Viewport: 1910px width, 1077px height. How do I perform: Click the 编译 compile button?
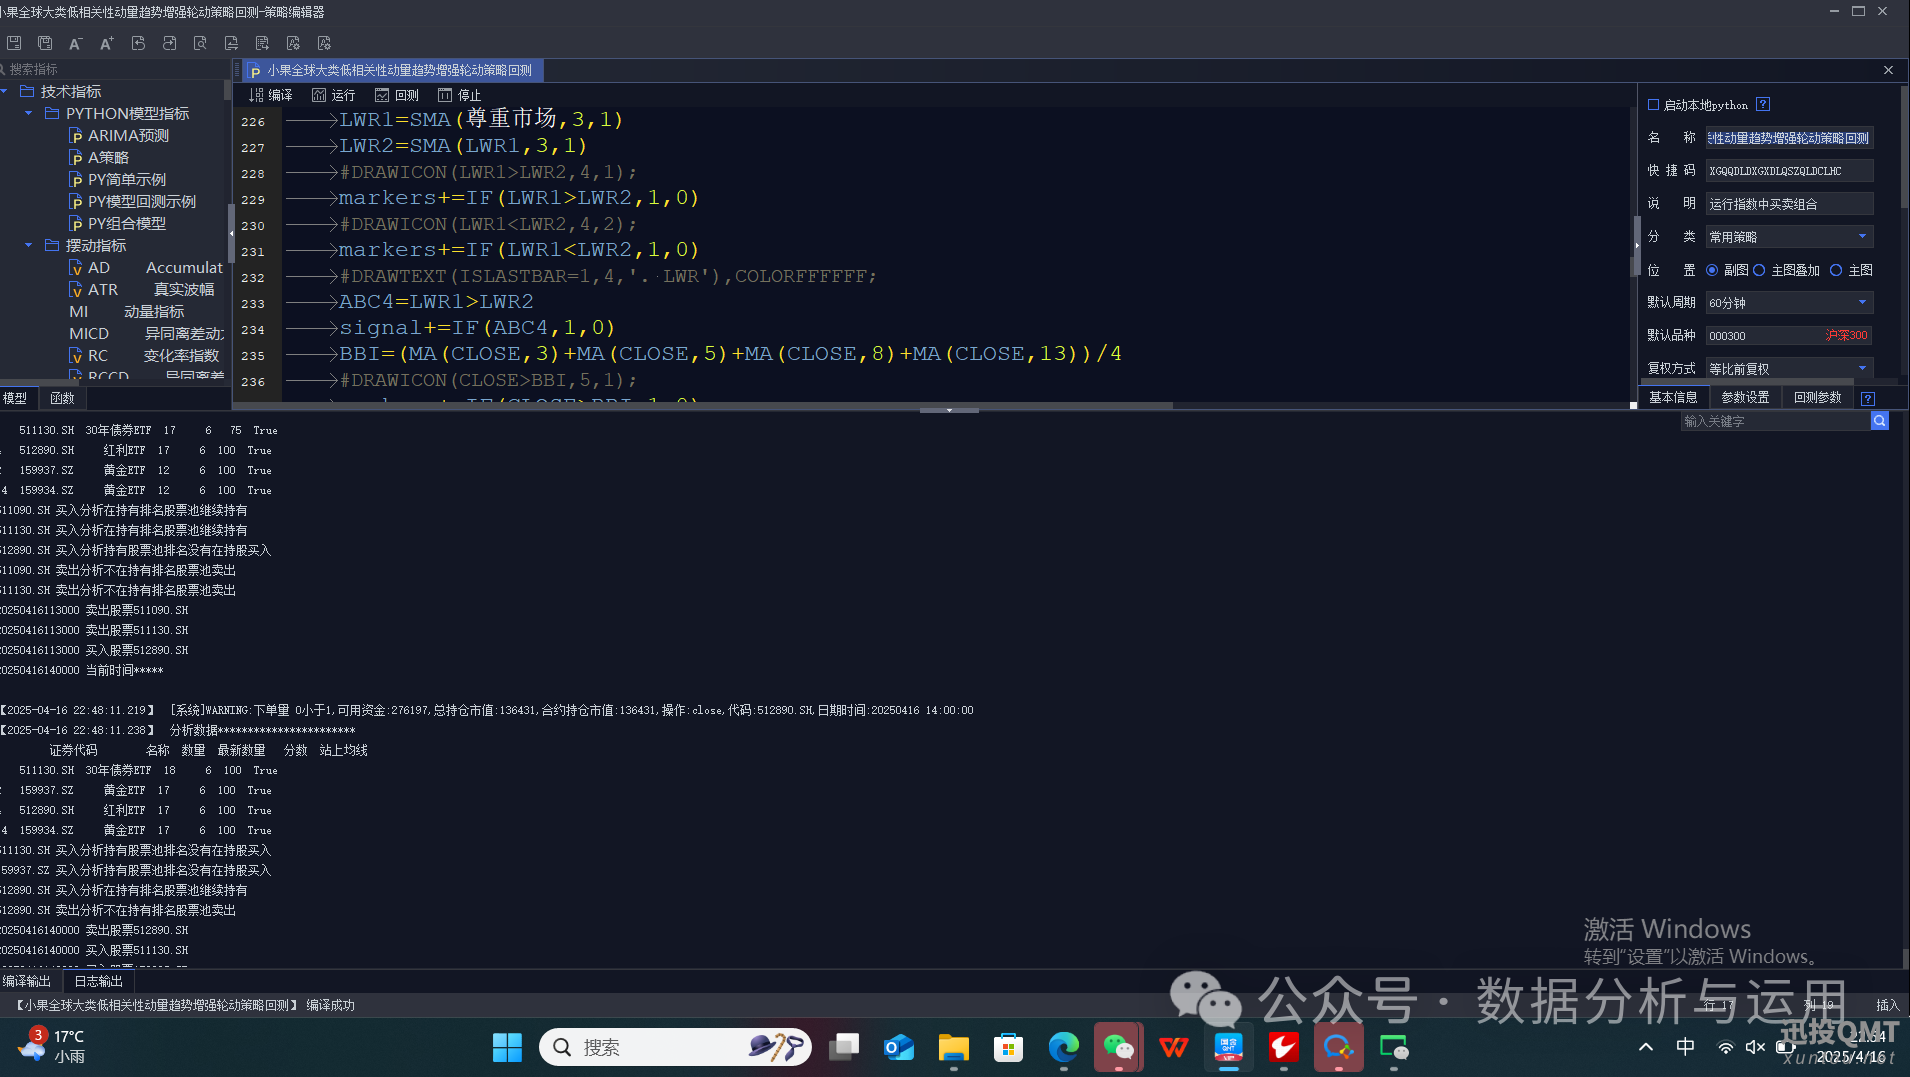[270, 95]
